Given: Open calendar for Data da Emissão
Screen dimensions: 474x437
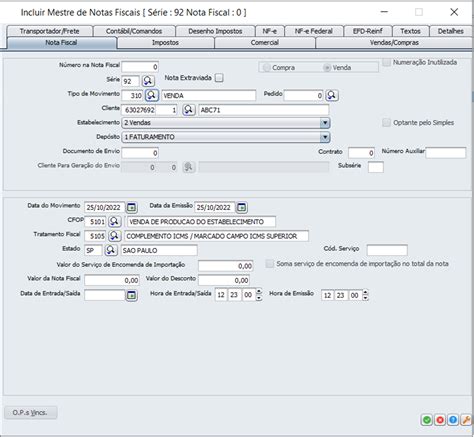Looking at the screenshot, I should 242,207.
